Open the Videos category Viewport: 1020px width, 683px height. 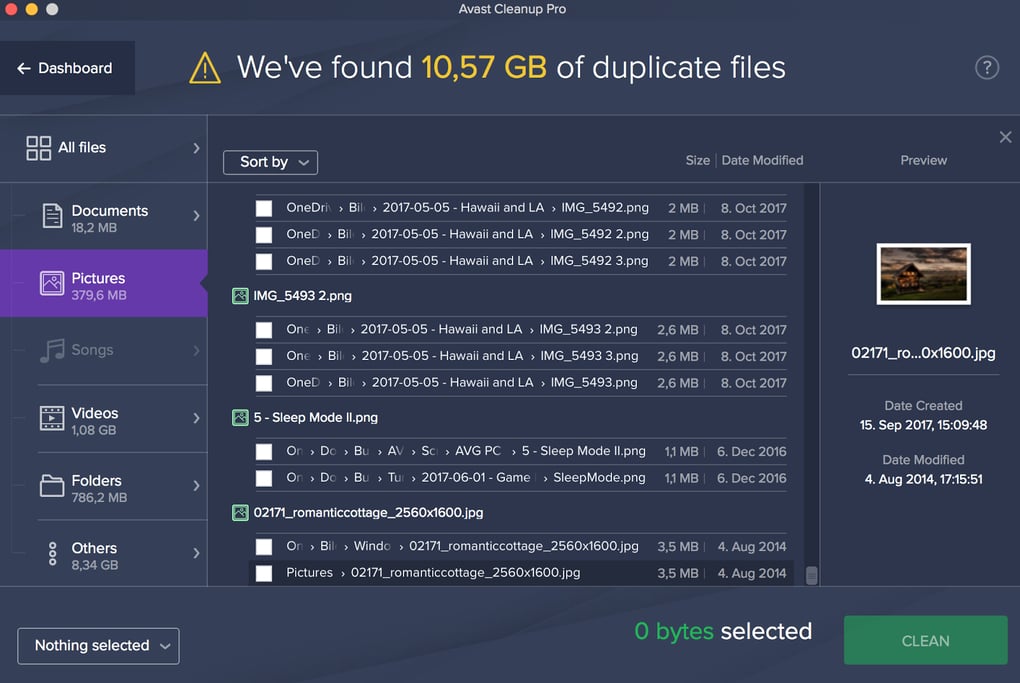pyautogui.click(x=100, y=420)
